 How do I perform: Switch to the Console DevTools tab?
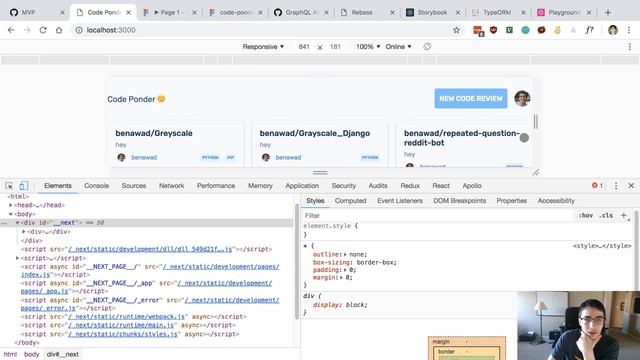96,186
